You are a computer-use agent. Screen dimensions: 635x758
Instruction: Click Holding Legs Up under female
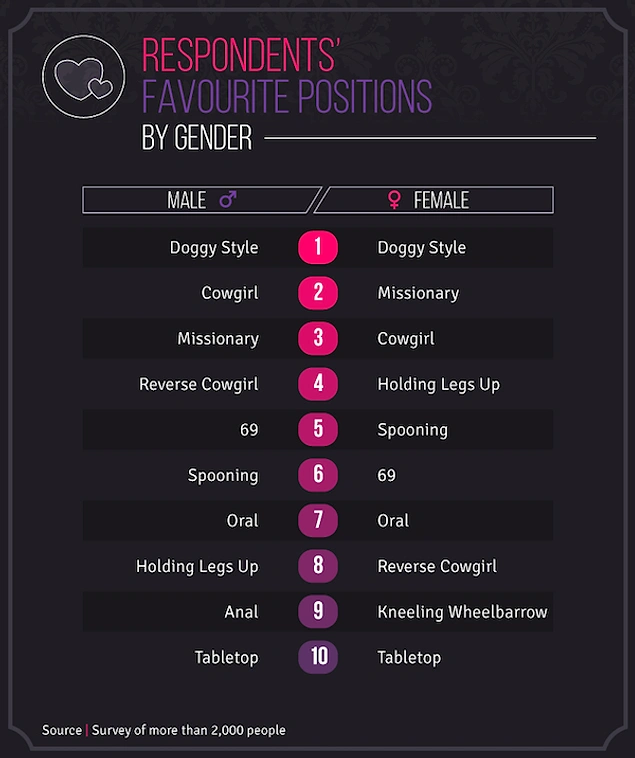439,384
